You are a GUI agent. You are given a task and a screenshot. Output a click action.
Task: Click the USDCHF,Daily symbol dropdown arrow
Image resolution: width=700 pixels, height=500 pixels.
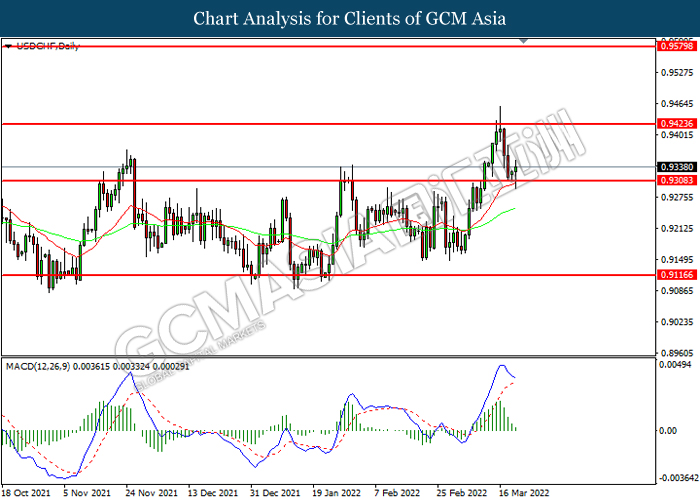[8, 46]
